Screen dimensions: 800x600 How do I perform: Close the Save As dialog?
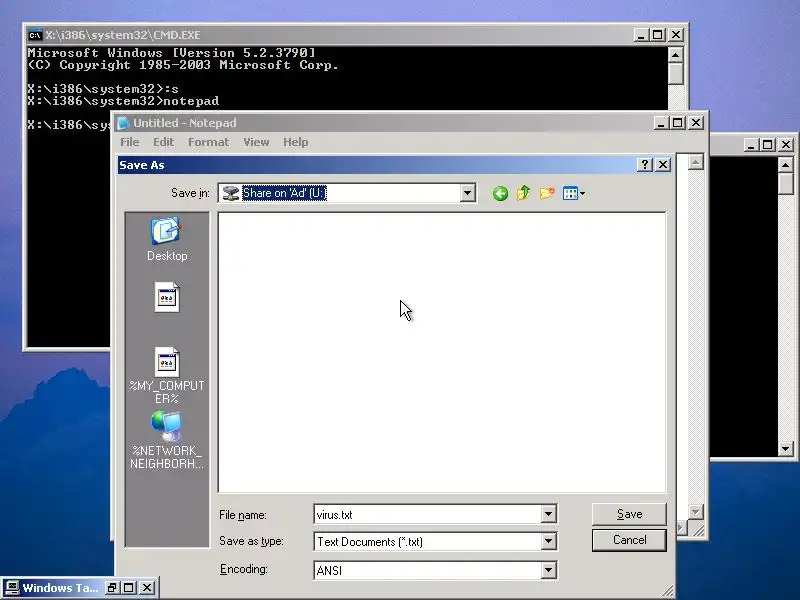(x=663, y=164)
